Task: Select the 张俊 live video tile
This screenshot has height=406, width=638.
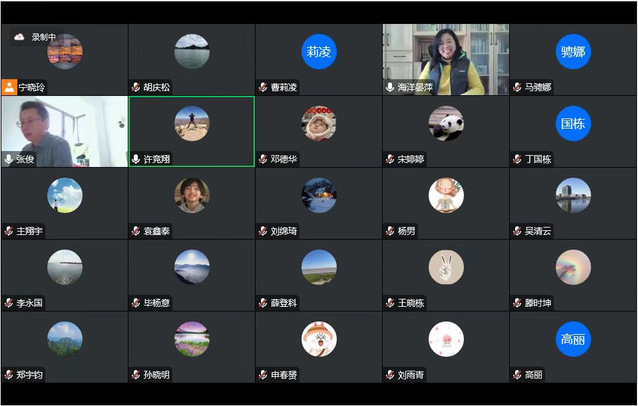Action: coord(64,128)
